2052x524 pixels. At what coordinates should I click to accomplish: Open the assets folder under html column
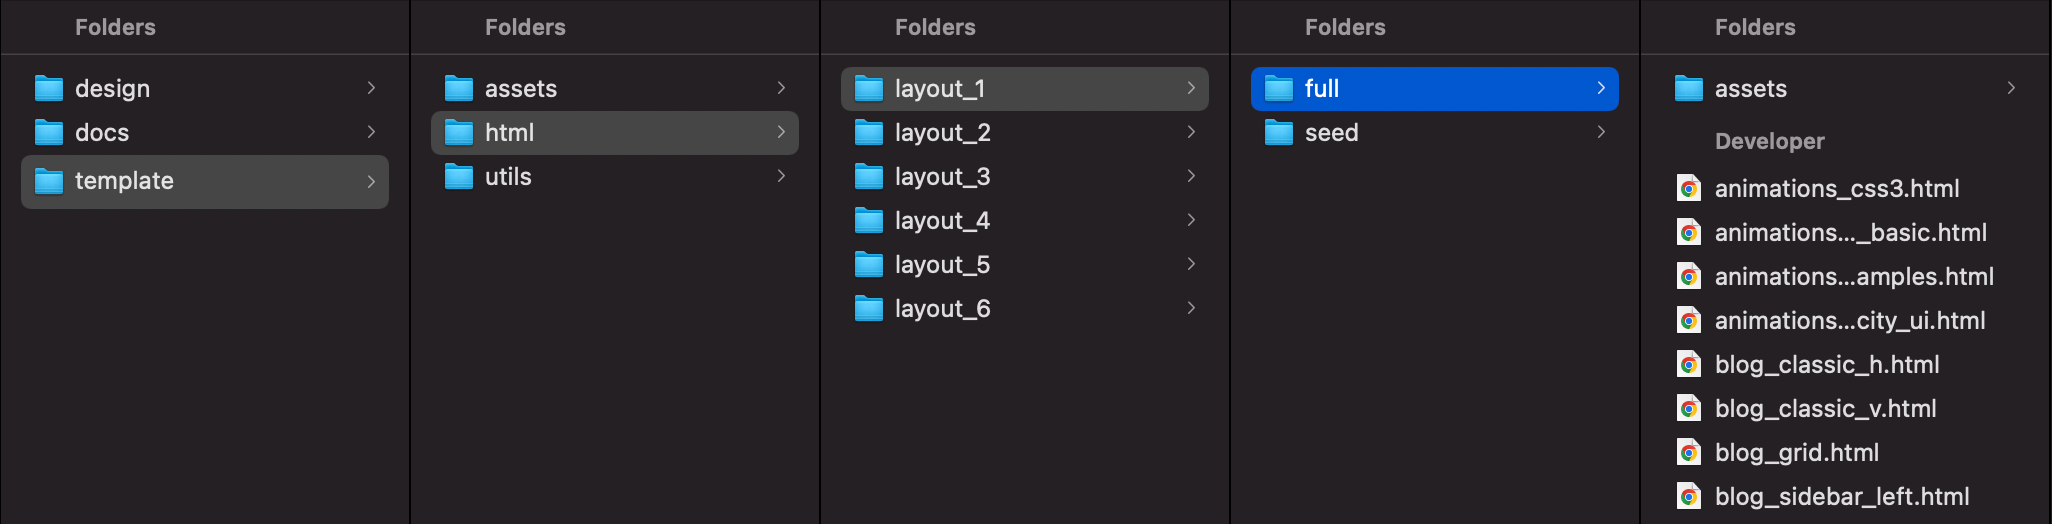pos(520,89)
